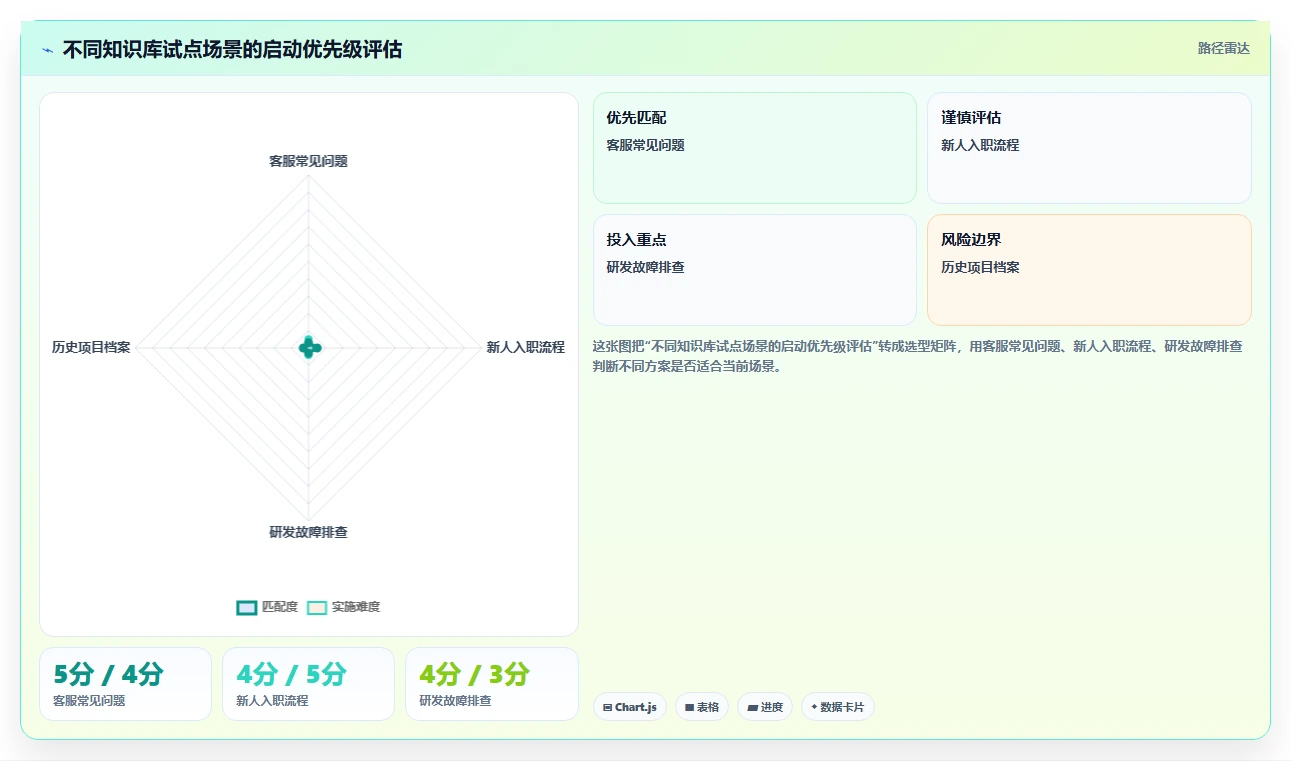Image resolution: width=1291 pixels, height=761 pixels.
Task: Click 新人入职流程 under the 4分 / 5分 score
Action: (x=272, y=701)
